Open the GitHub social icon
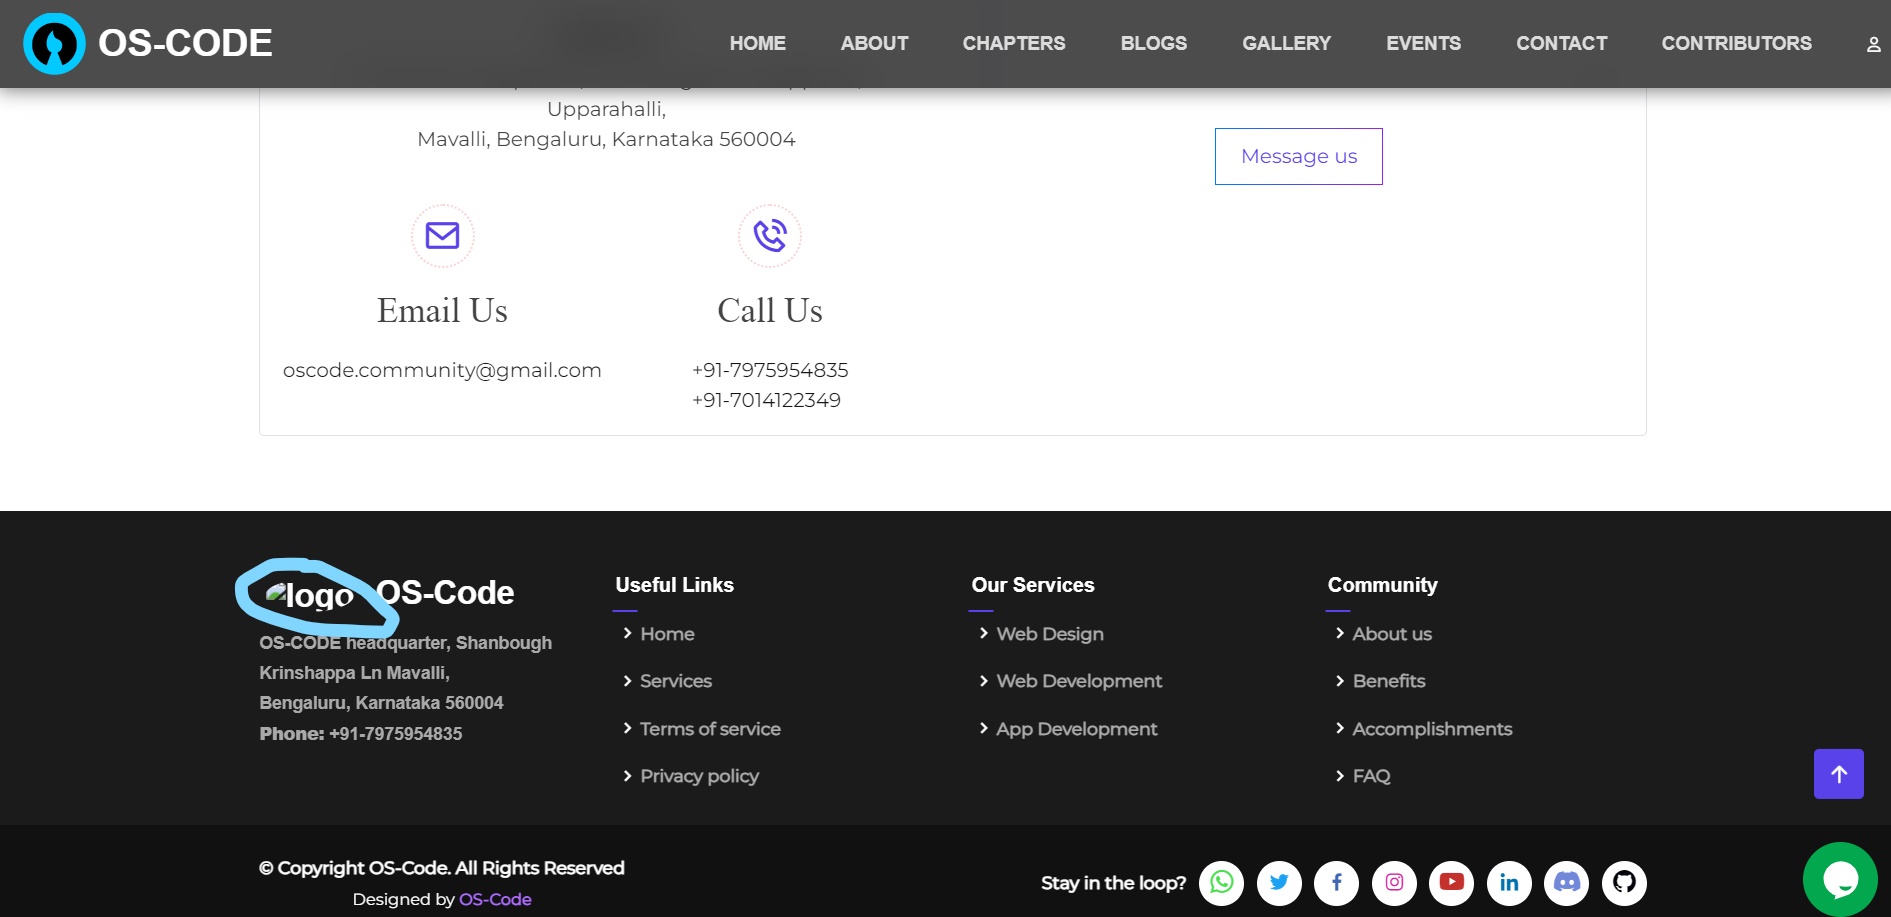This screenshot has width=1891, height=917. pos(1624,883)
